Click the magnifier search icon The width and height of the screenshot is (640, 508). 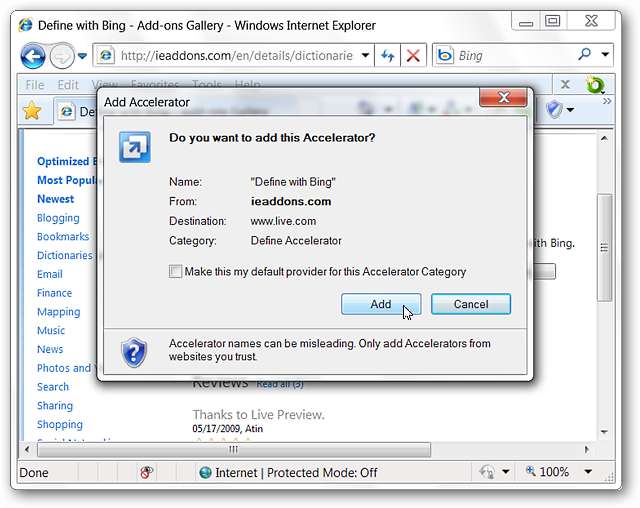click(x=584, y=54)
